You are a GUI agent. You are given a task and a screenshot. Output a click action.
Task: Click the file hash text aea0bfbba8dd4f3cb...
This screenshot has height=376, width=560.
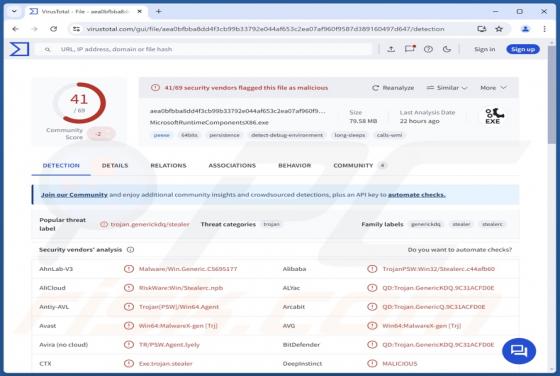pyautogui.click(x=238, y=111)
